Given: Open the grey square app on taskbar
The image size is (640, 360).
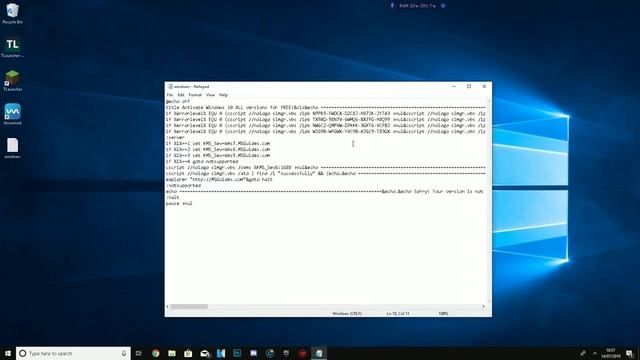Looking at the screenshot, I should point(286,353).
